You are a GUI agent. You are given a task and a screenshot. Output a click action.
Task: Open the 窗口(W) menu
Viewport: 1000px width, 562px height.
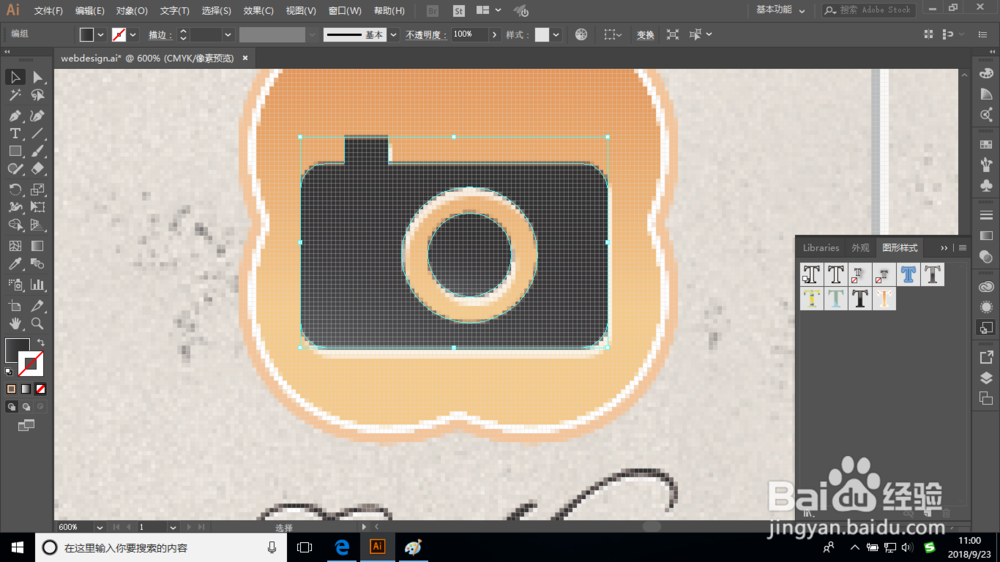tap(344, 11)
